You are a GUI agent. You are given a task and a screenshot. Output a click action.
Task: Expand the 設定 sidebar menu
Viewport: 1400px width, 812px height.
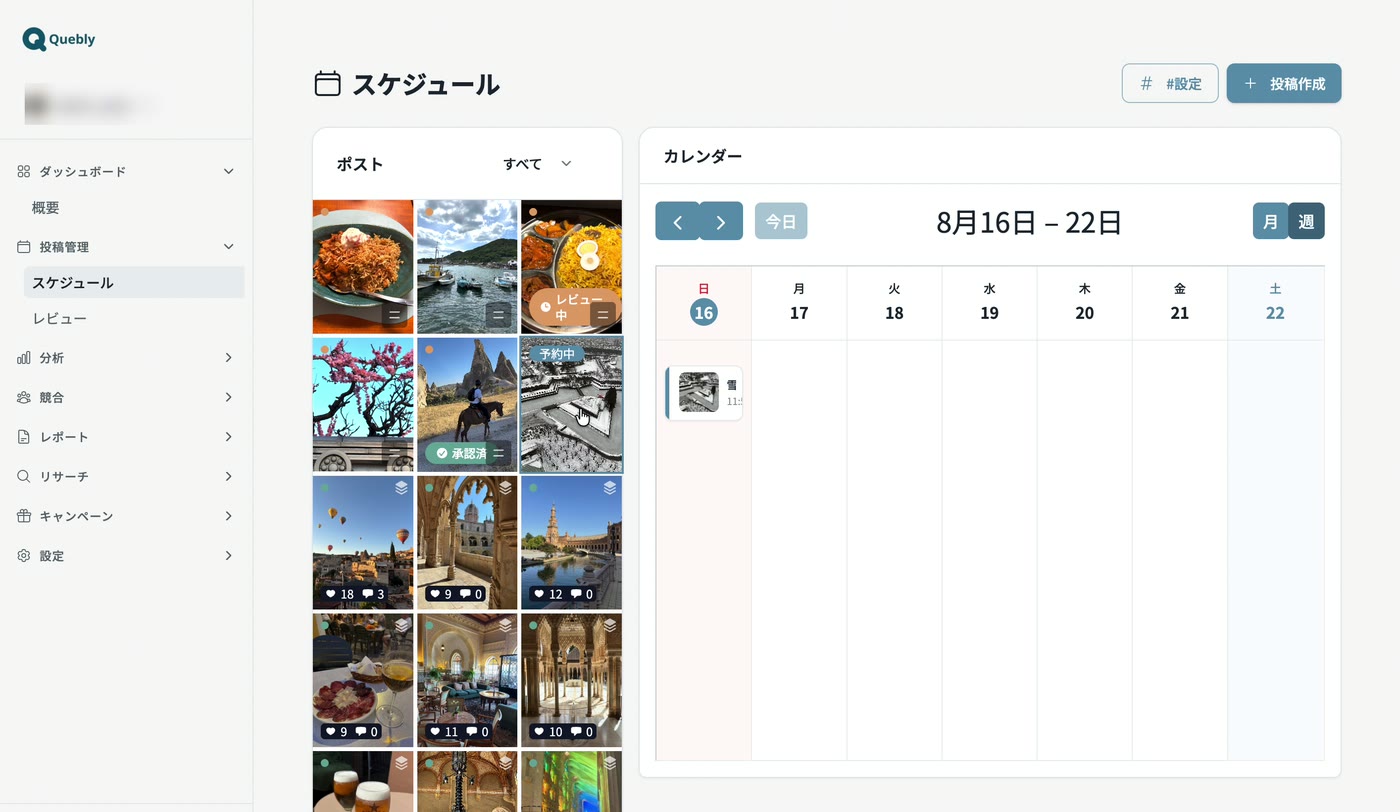pyautogui.click(x=228, y=555)
